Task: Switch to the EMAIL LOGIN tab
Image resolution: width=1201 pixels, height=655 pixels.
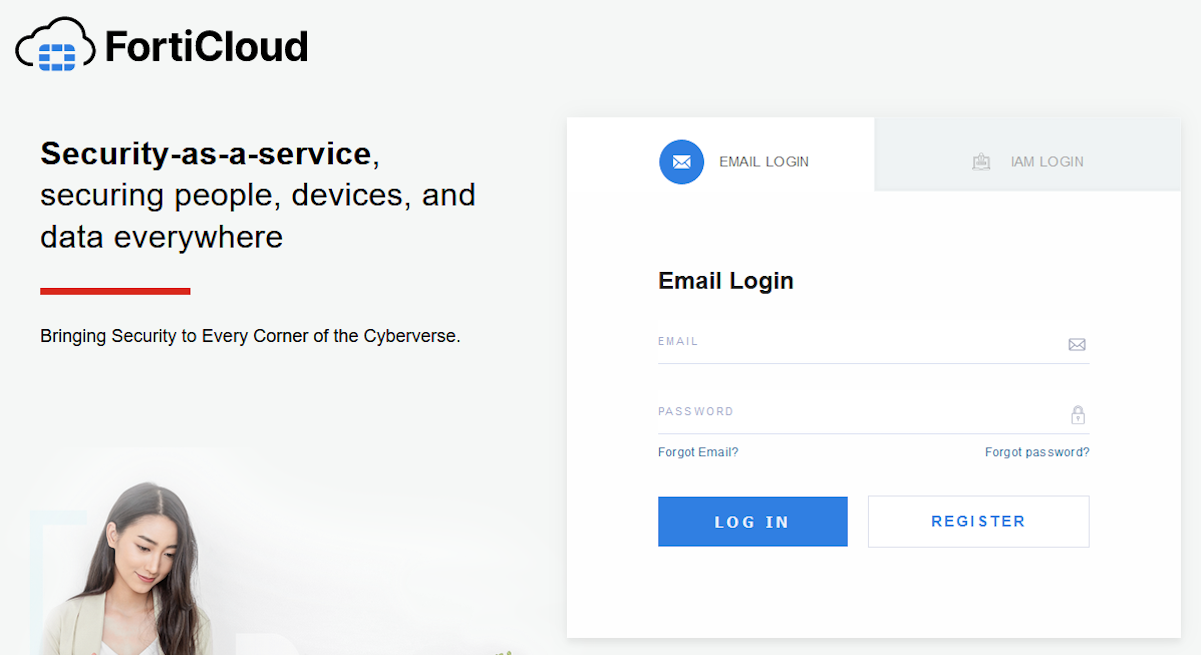Action: pos(763,162)
